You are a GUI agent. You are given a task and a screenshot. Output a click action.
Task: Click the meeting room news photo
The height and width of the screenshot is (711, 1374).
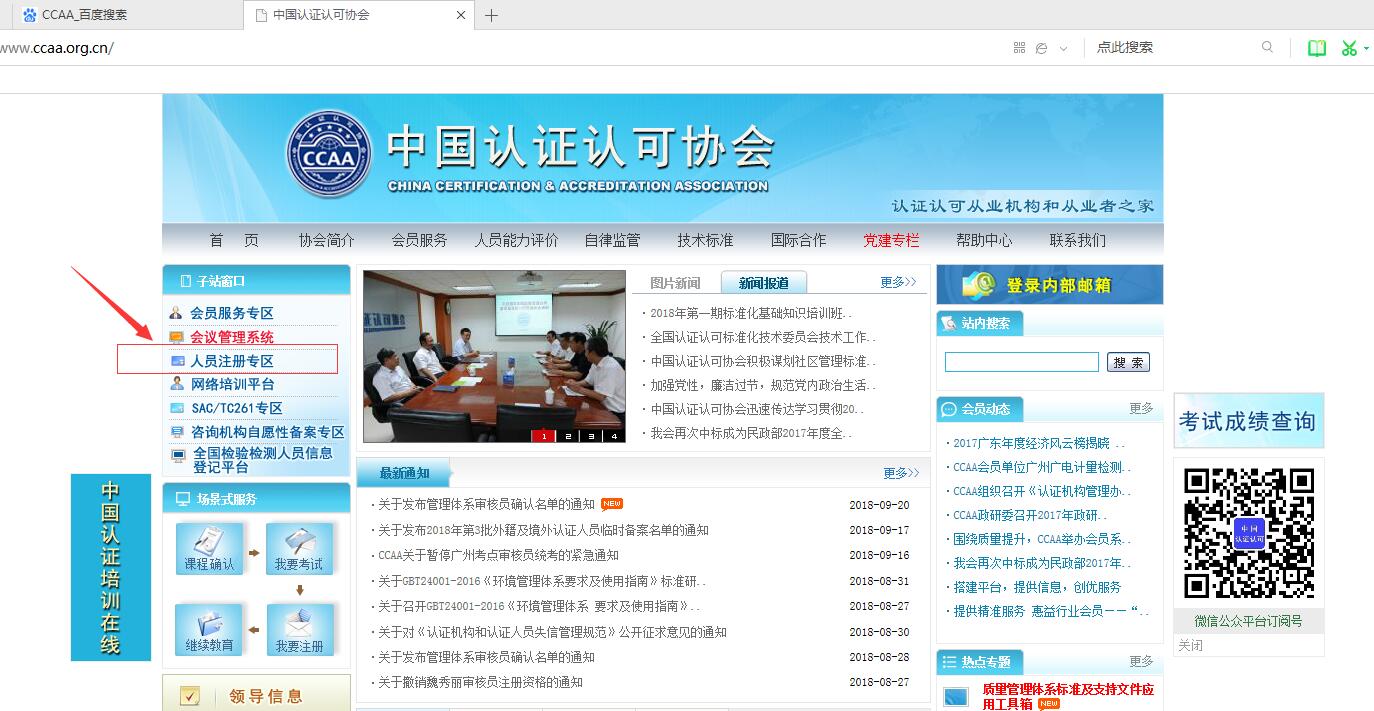494,356
